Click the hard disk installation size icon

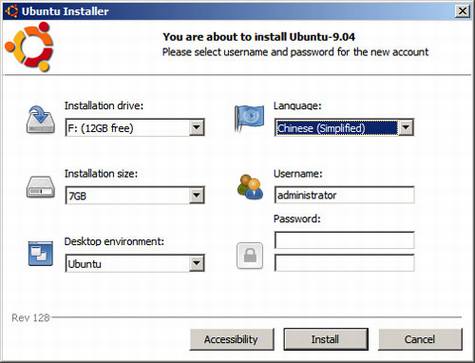click(x=40, y=187)
